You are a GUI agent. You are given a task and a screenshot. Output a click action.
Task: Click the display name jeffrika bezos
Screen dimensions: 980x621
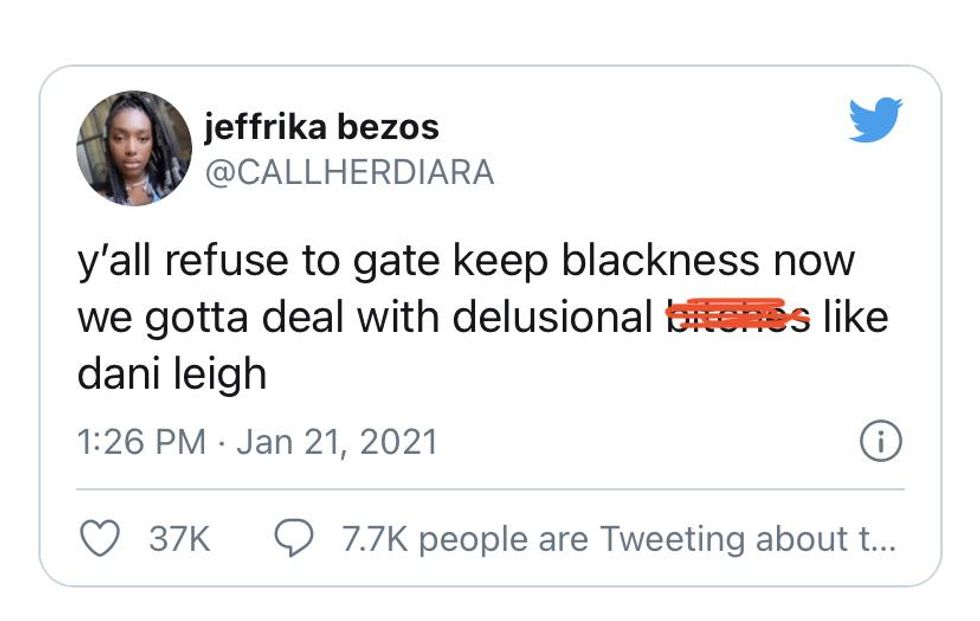321,127
